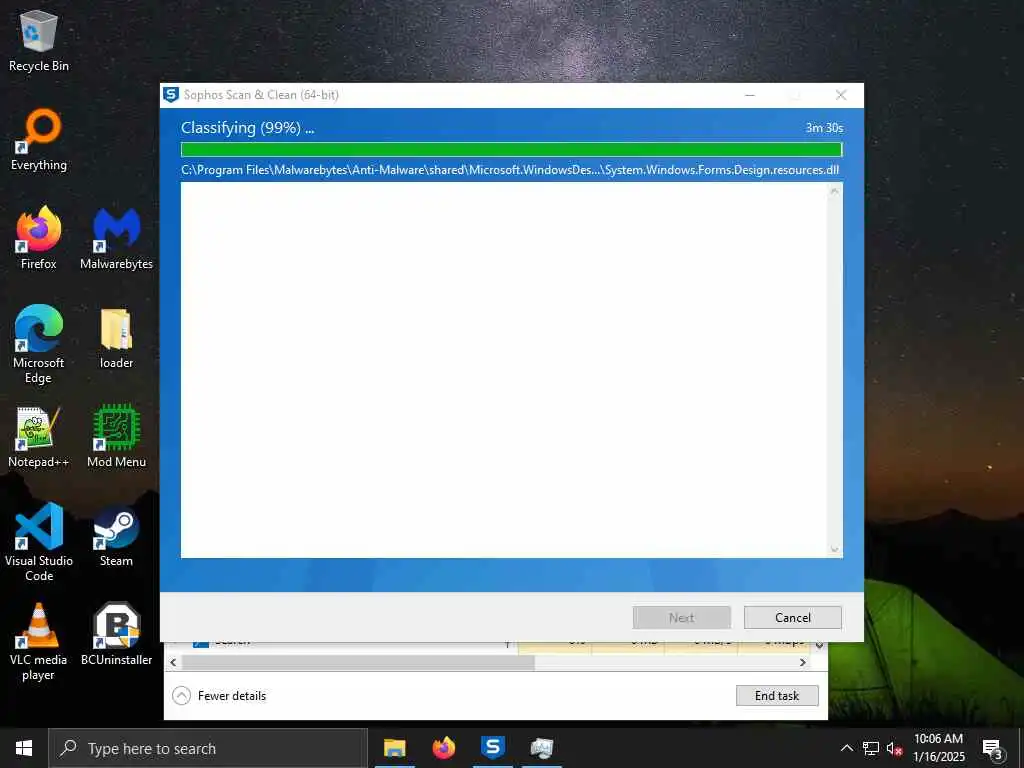Click the scanned file path text

tap(510, 170)
